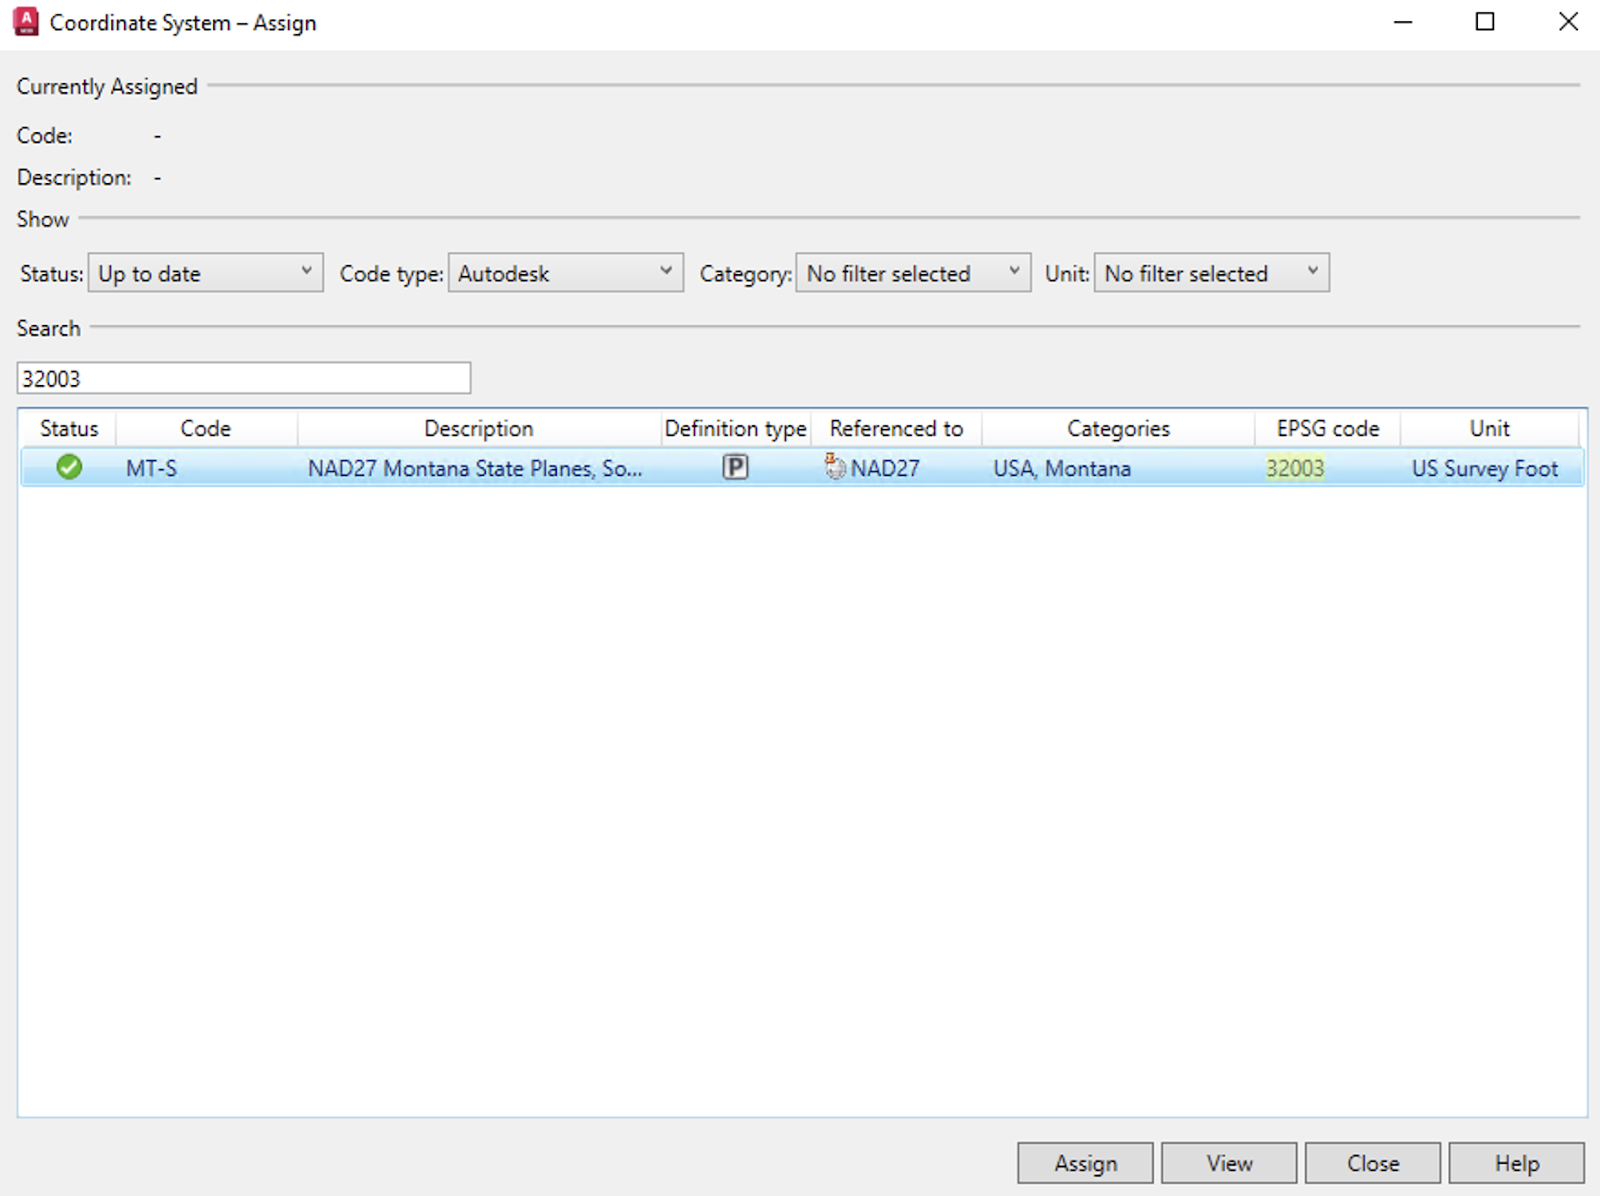
Task: Expand the Code type Autodesk dropdown
Action: (565, 273)
